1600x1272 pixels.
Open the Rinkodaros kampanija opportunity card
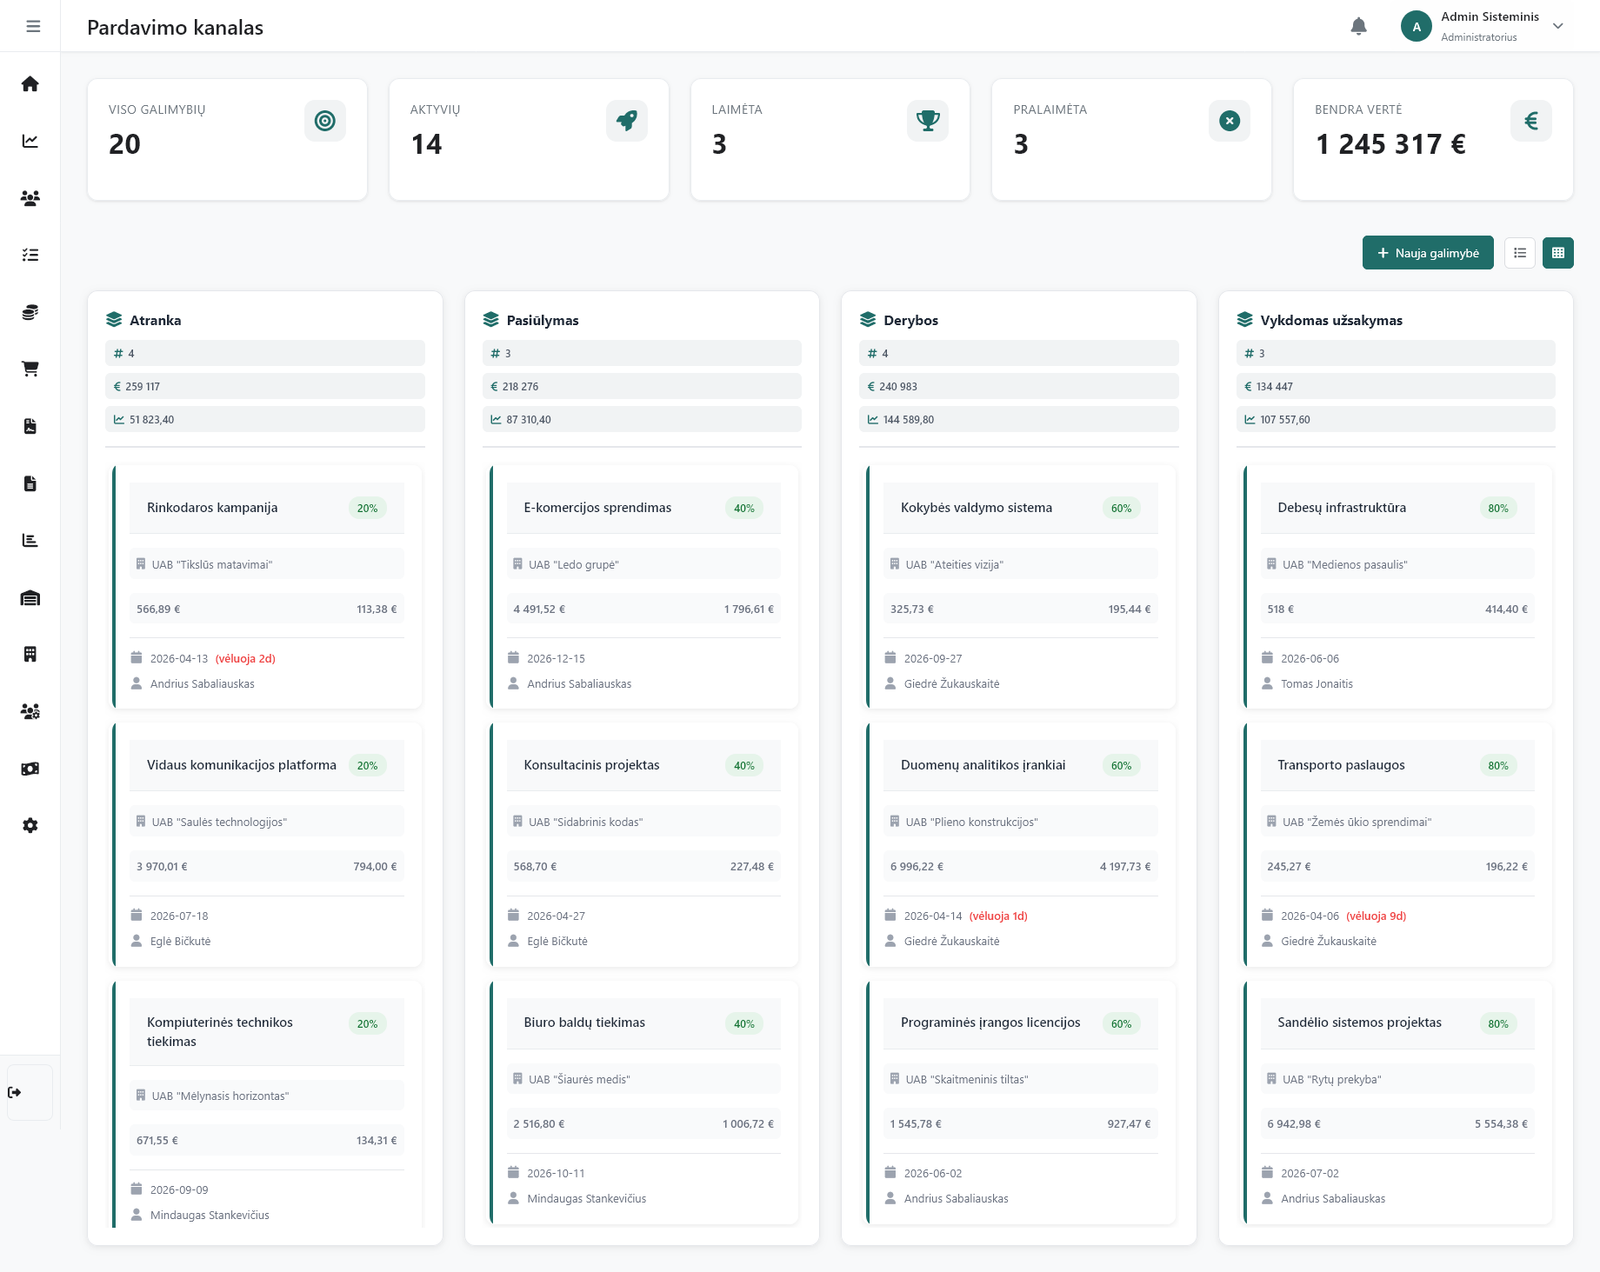[x=212, y=508]
